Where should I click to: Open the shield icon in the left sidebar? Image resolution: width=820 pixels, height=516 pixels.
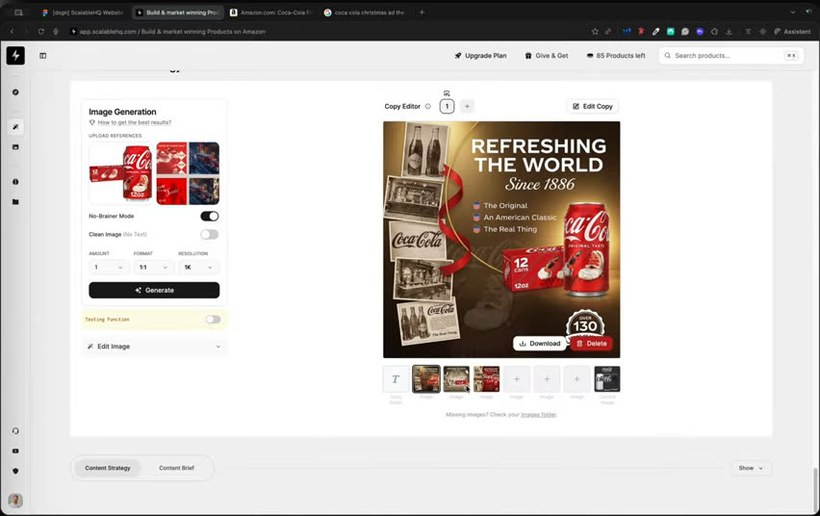point(16,471)
